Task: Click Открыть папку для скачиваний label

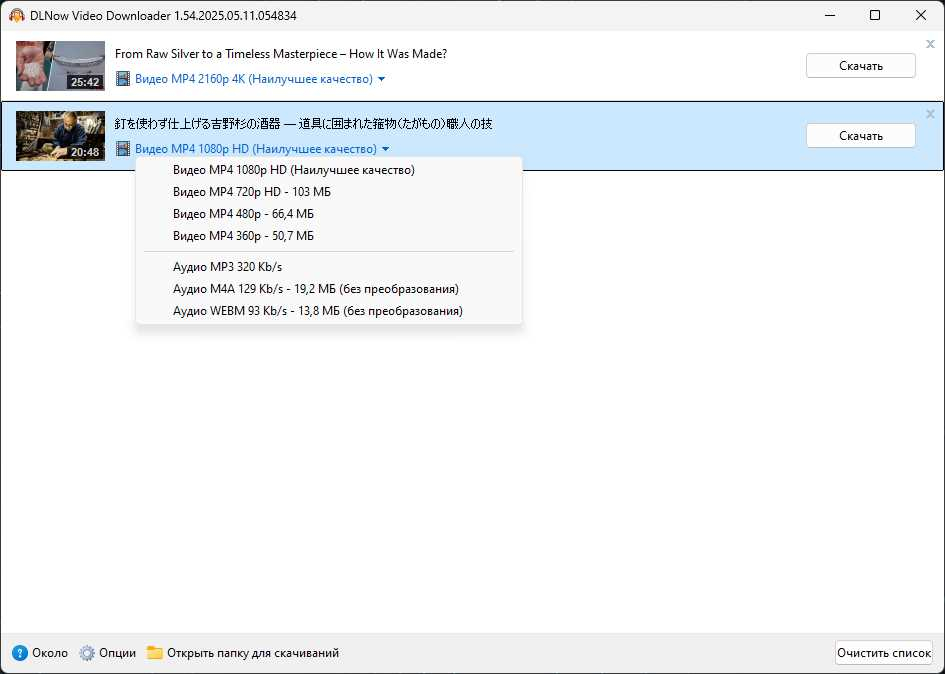Action: (253, 653)
